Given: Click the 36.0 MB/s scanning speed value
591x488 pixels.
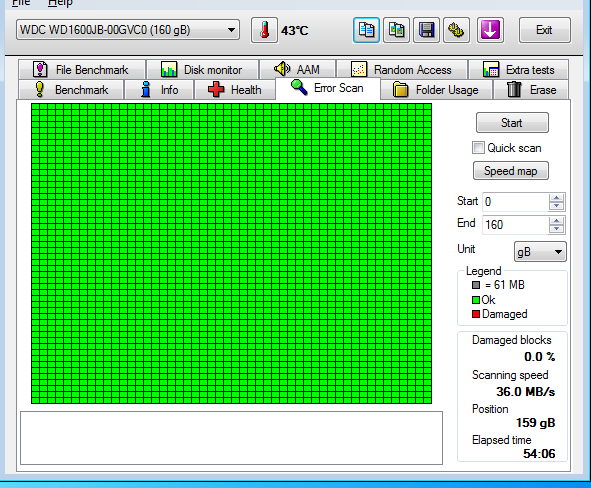Looking at the screenshot, I should pyautogui.click(x=525, y=392).
